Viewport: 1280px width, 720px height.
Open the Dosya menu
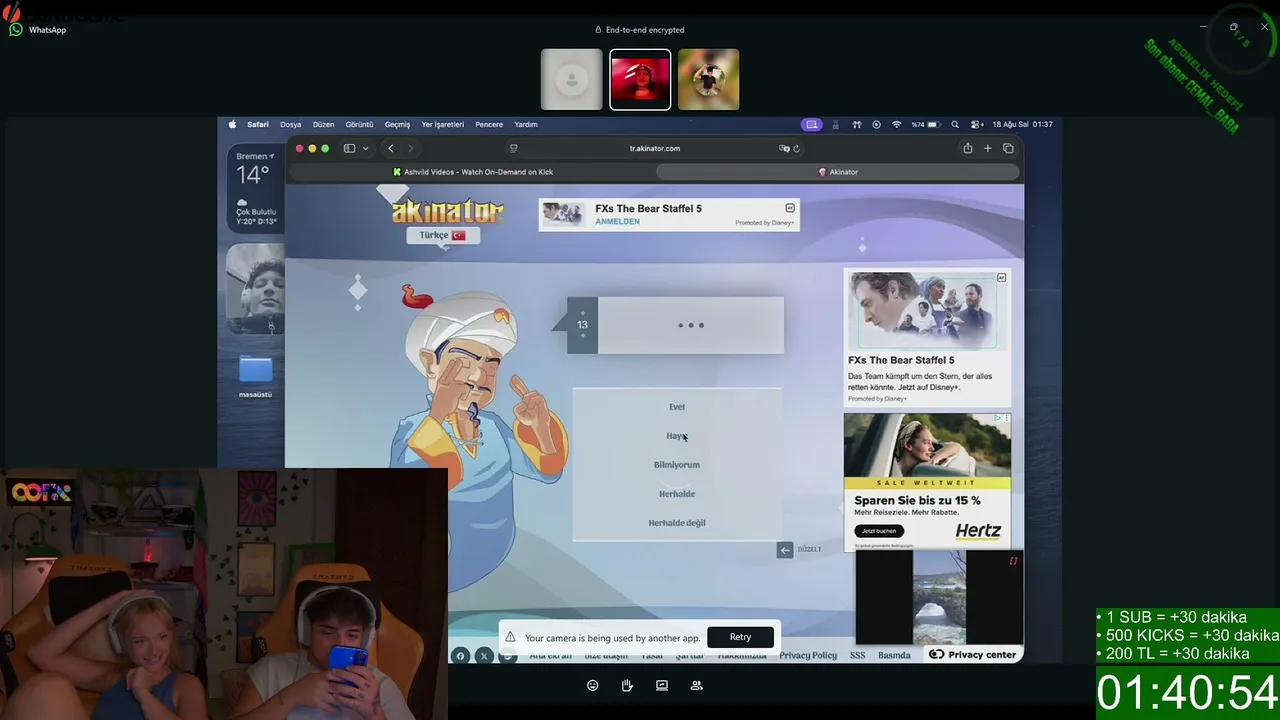pos(290,125)
